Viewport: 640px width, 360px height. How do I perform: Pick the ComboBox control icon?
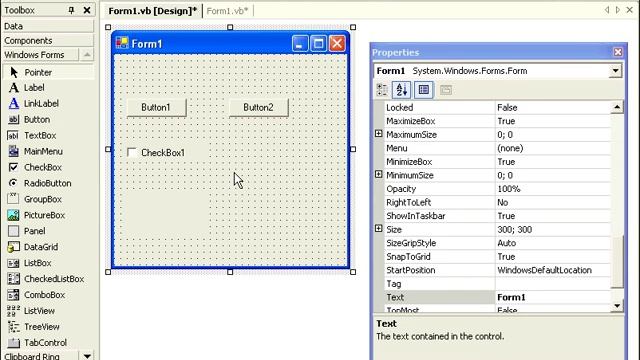[13, 295]
